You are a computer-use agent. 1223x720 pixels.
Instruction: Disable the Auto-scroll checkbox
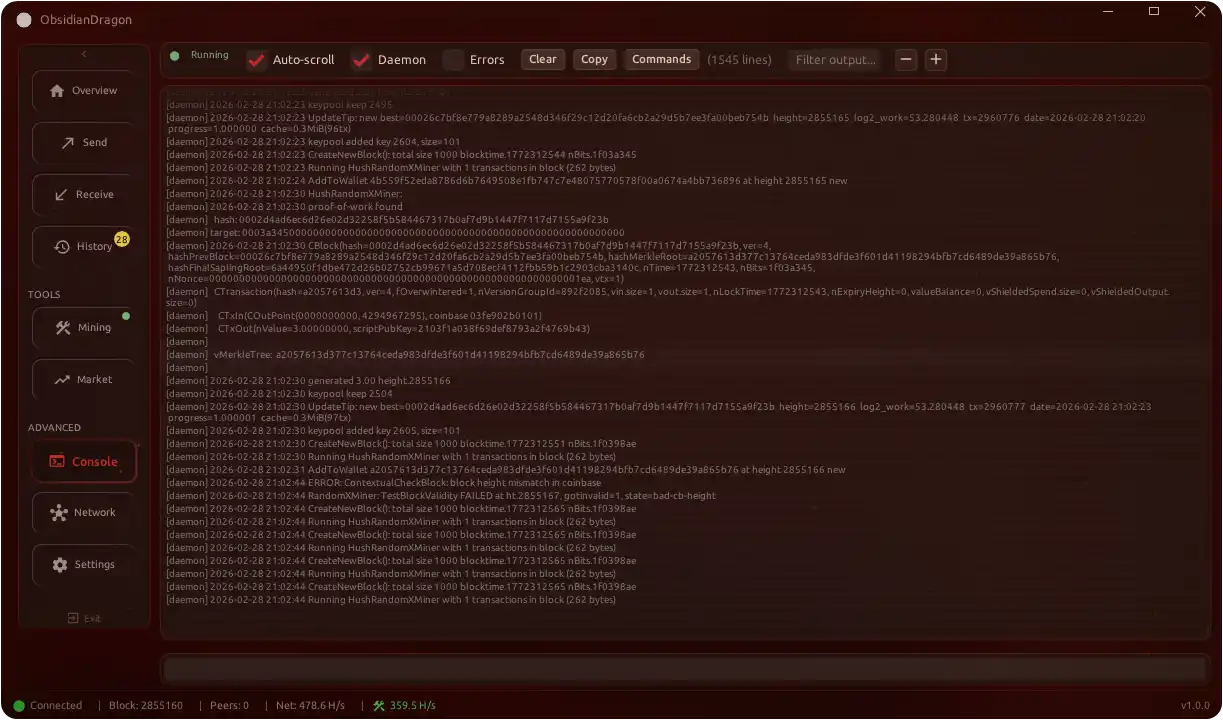pos(256,60)
